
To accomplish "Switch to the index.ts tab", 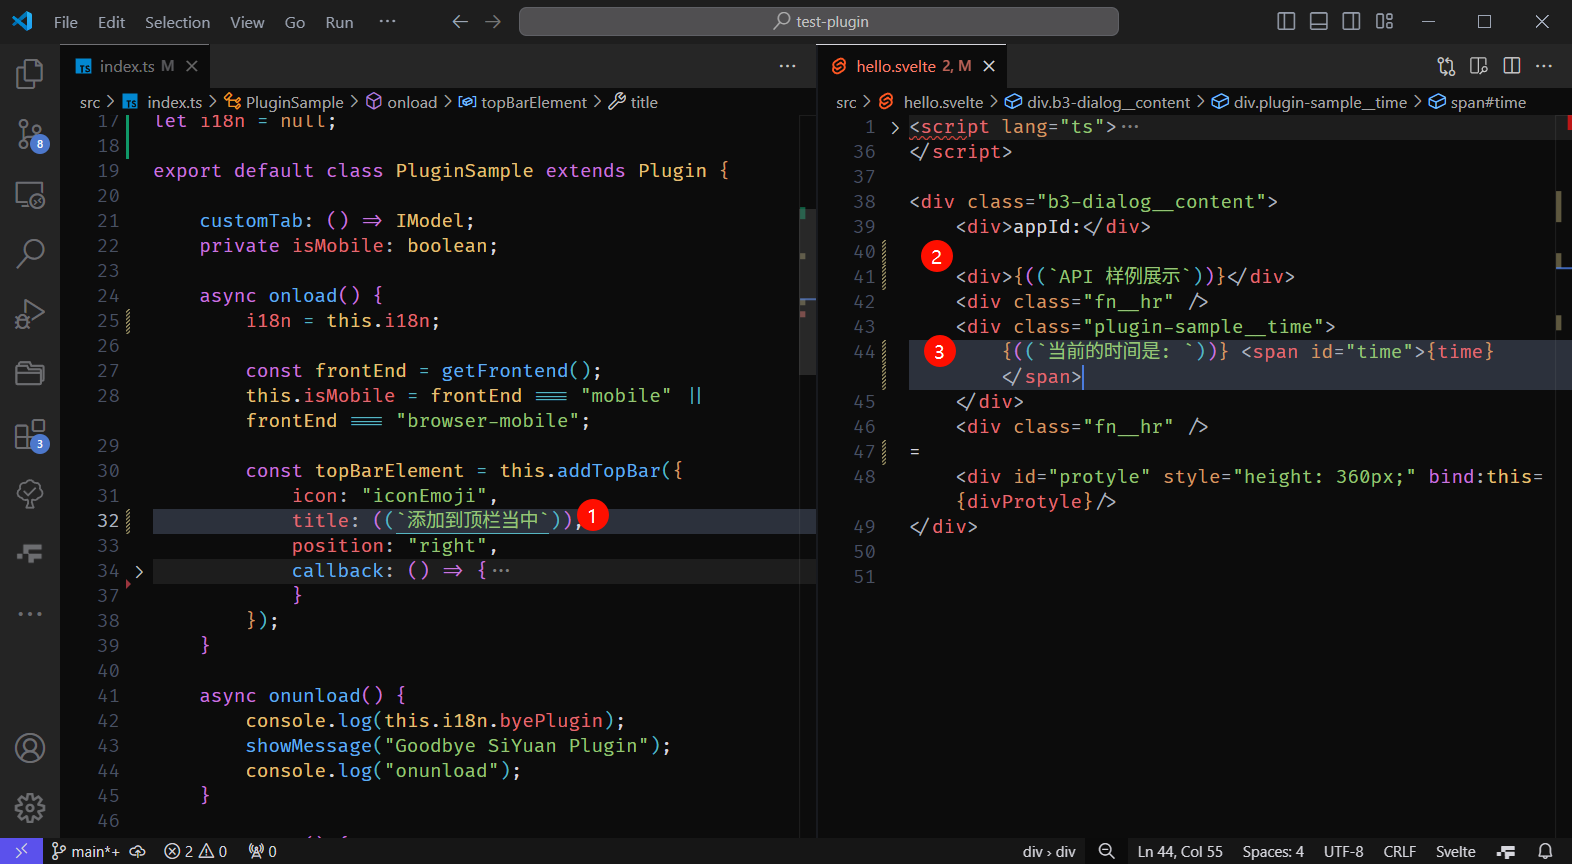I will pyautogui.click(x=126, y=66).
